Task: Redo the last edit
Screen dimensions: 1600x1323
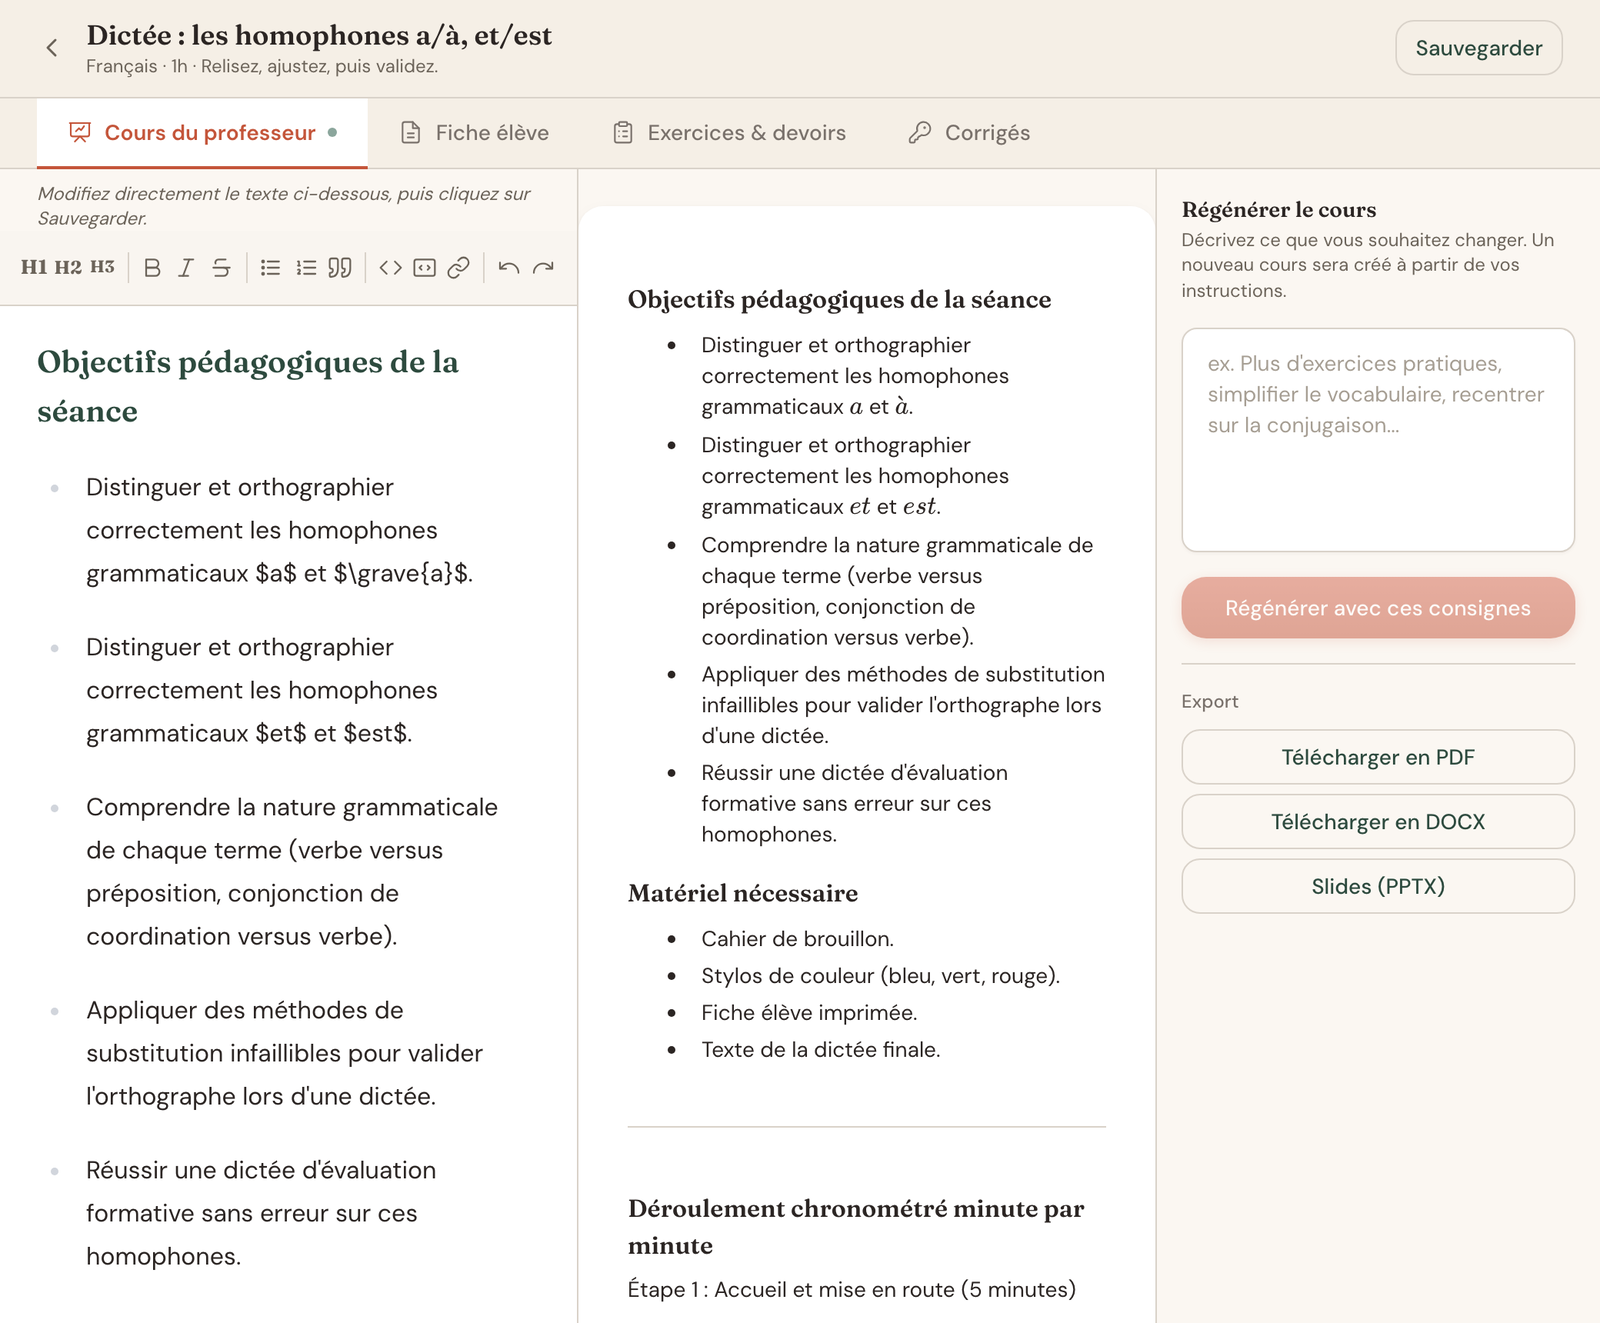Action: click(x=543, y=268)
